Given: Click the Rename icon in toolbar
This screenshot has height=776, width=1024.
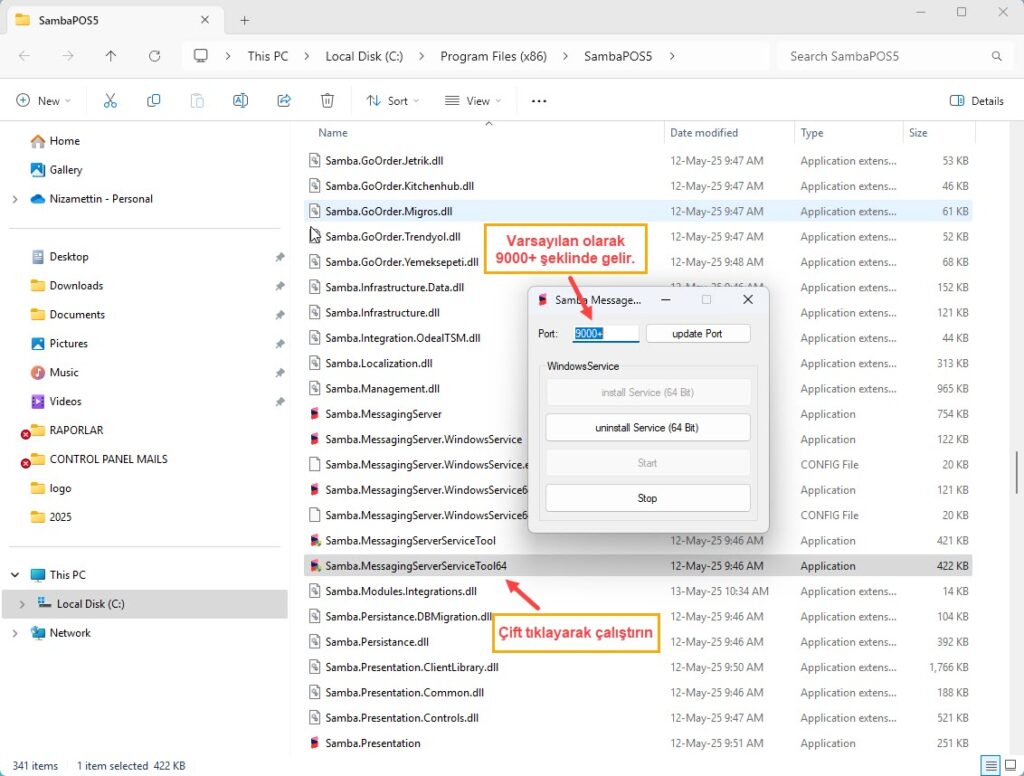Looking at the screenshot, I should point(240,101).
